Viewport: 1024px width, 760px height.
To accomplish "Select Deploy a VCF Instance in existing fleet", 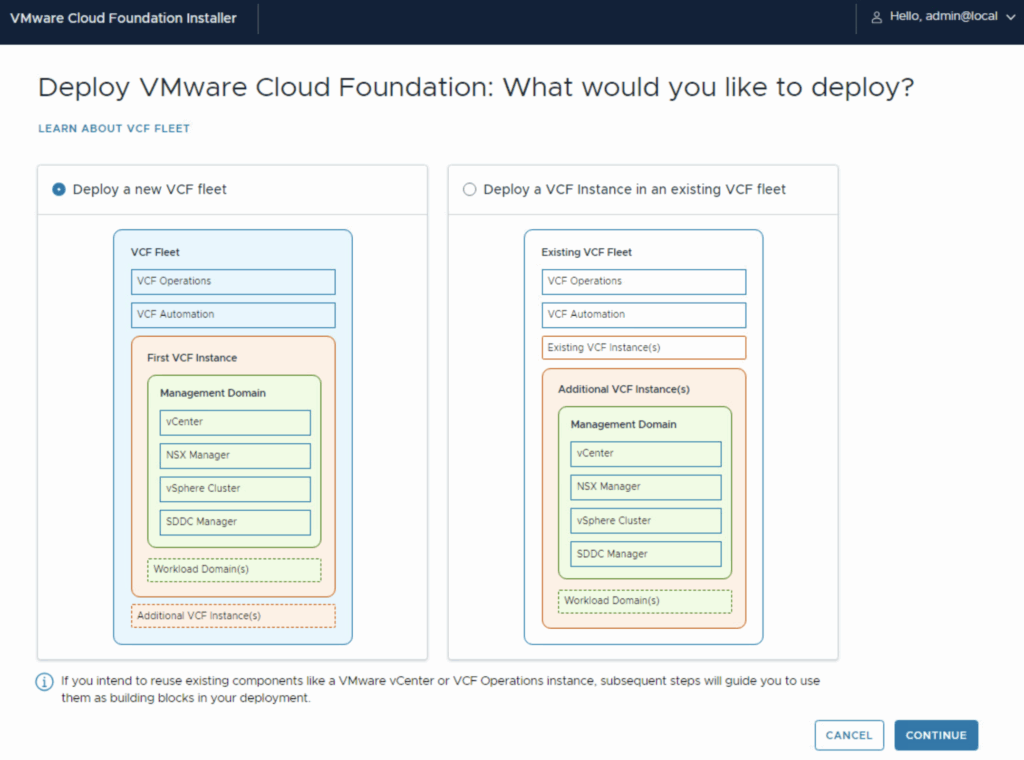I will coord(470,189).
